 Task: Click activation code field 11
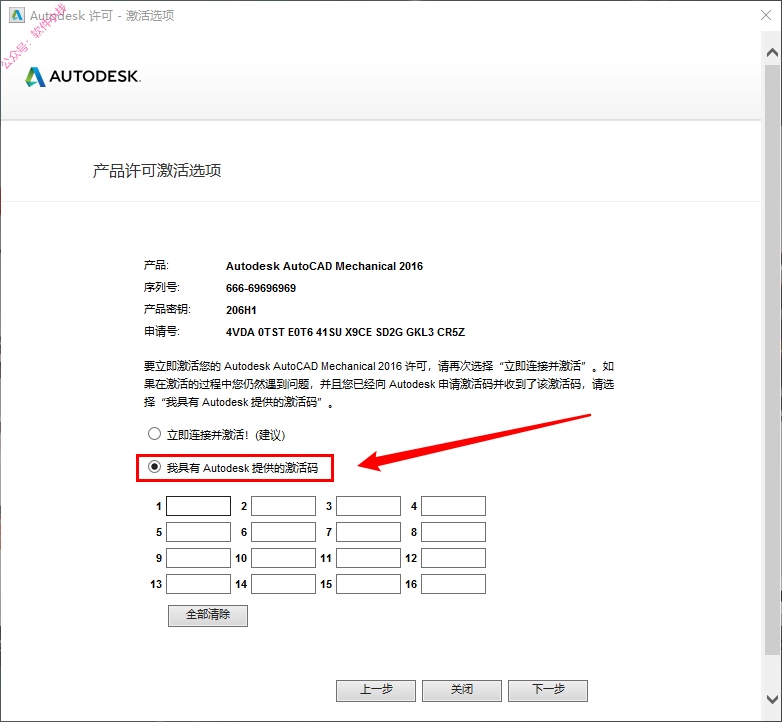pos(369,558)
